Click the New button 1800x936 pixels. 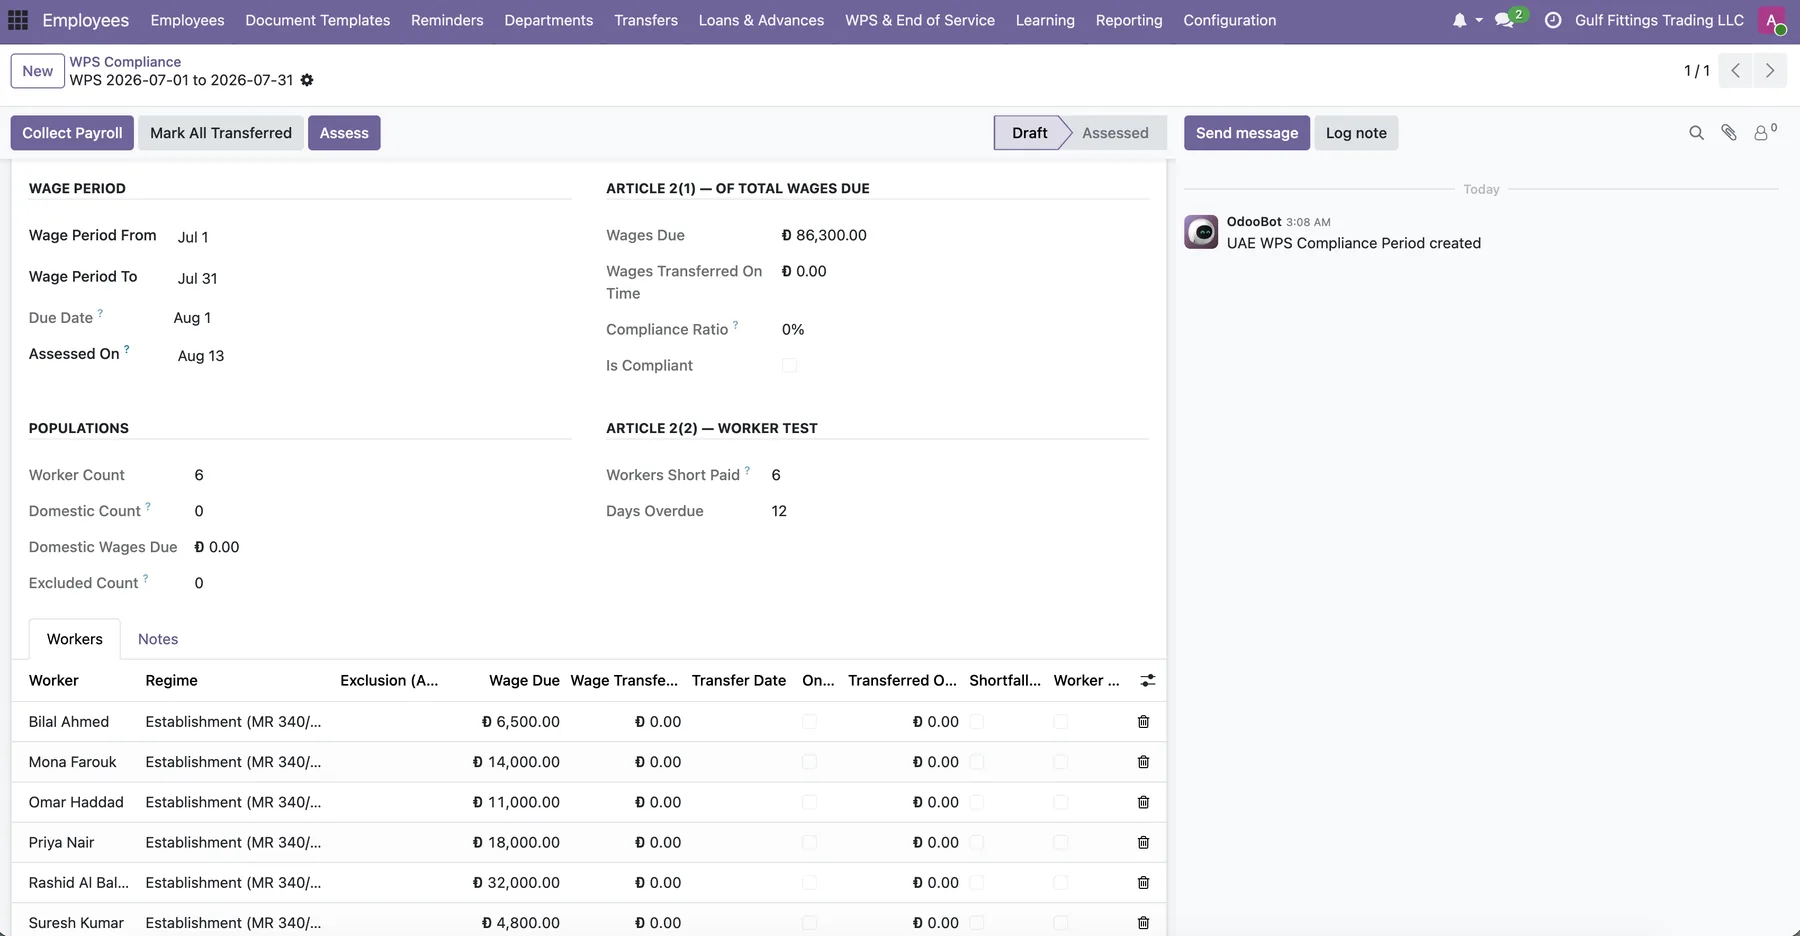38,71
